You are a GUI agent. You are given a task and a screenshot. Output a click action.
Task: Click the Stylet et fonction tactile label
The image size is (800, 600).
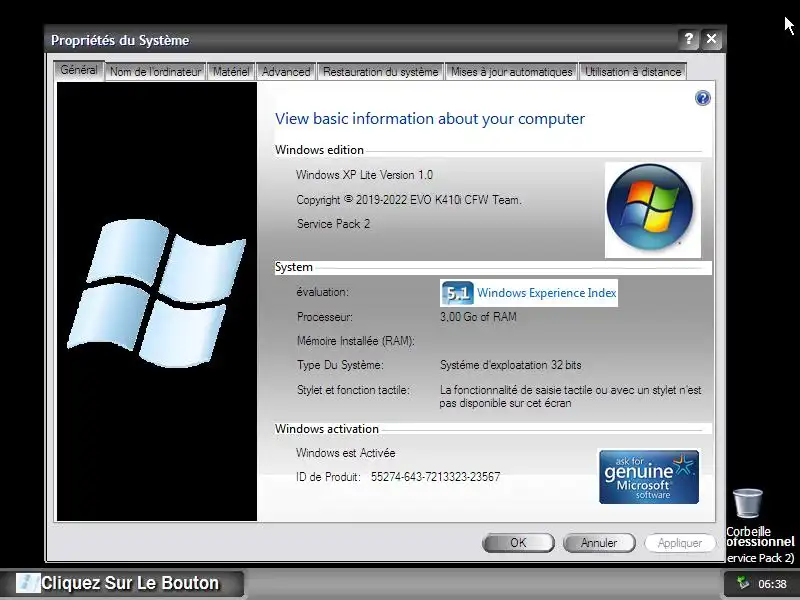[353, 390]
